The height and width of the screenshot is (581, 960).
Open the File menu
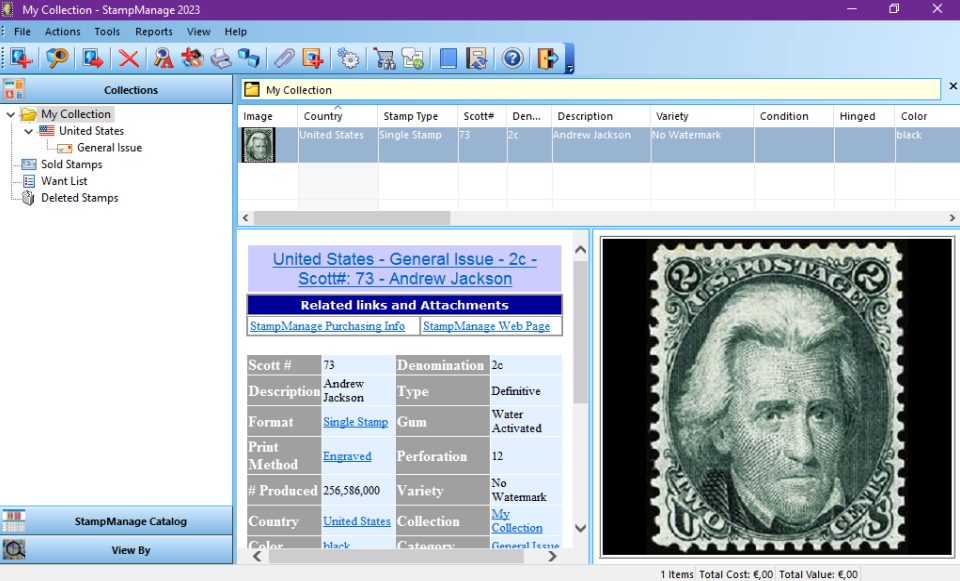point(22,31)
